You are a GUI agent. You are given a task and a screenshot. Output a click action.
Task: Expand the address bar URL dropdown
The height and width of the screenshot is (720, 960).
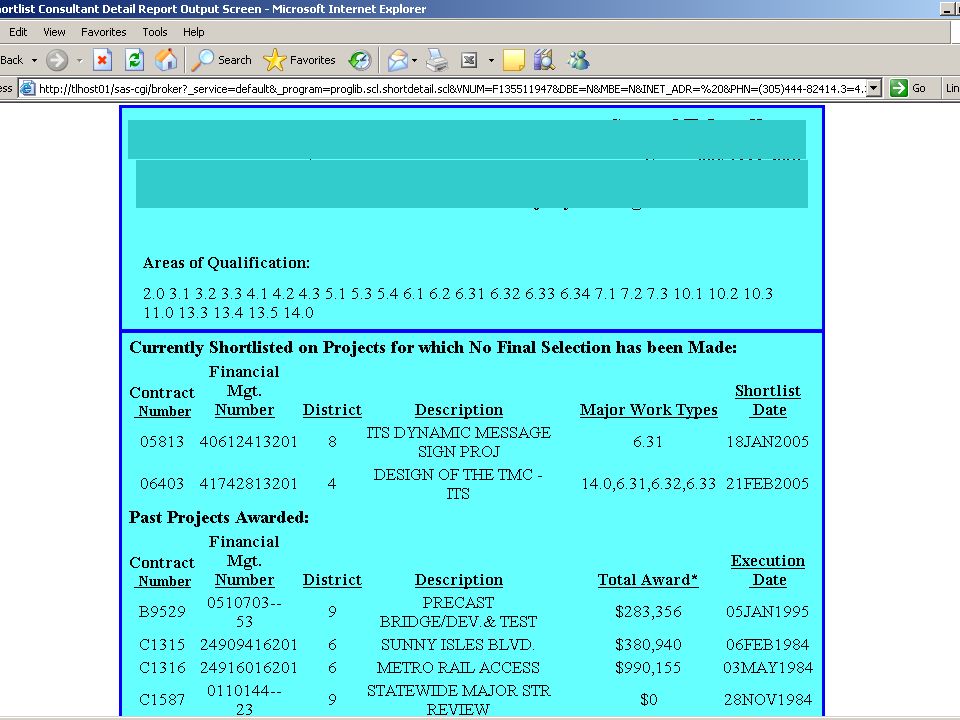[874, 88]
